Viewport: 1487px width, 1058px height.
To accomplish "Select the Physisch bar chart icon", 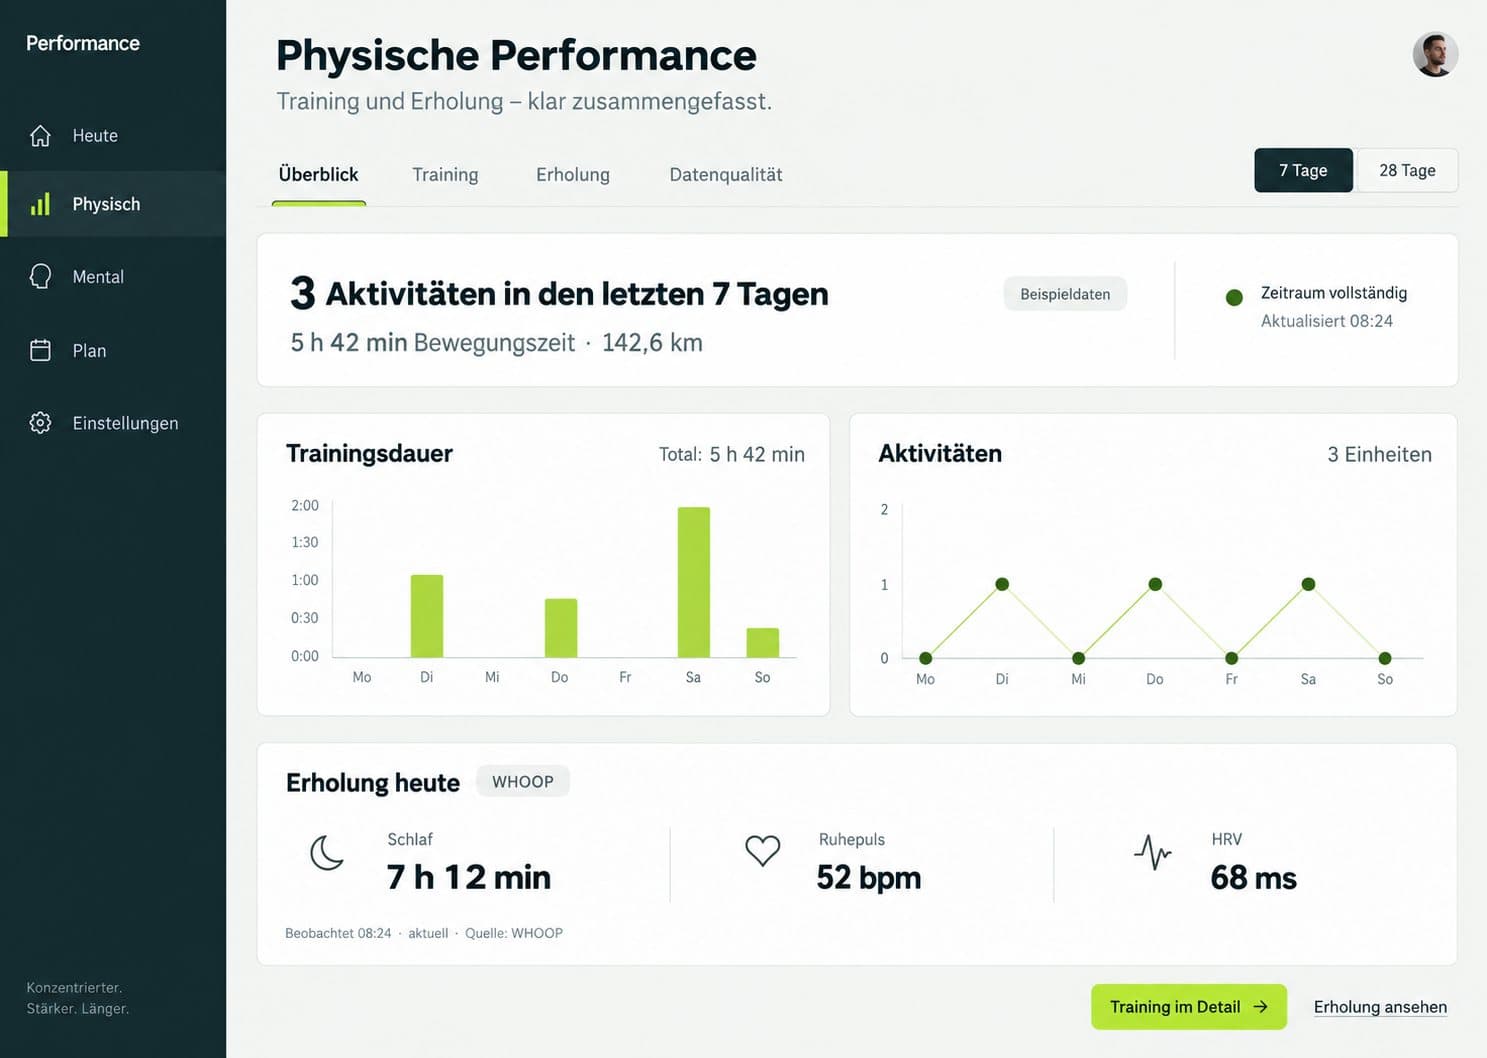I will pyautogui.click(x=40, y=204).
